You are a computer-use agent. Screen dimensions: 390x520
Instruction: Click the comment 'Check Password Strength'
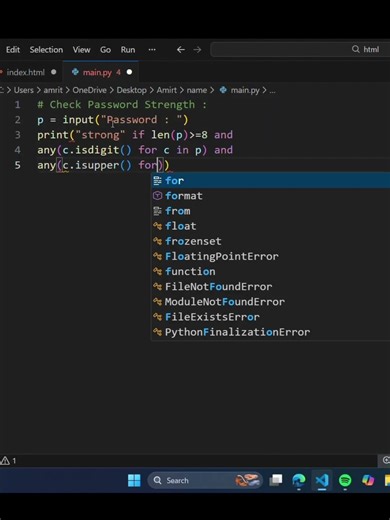[122, 105]
